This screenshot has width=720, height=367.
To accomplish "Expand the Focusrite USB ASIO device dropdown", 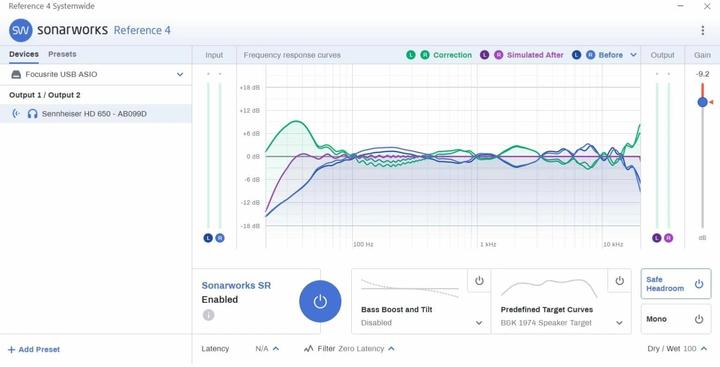I will pyautogui.click(x=180, y=74).
